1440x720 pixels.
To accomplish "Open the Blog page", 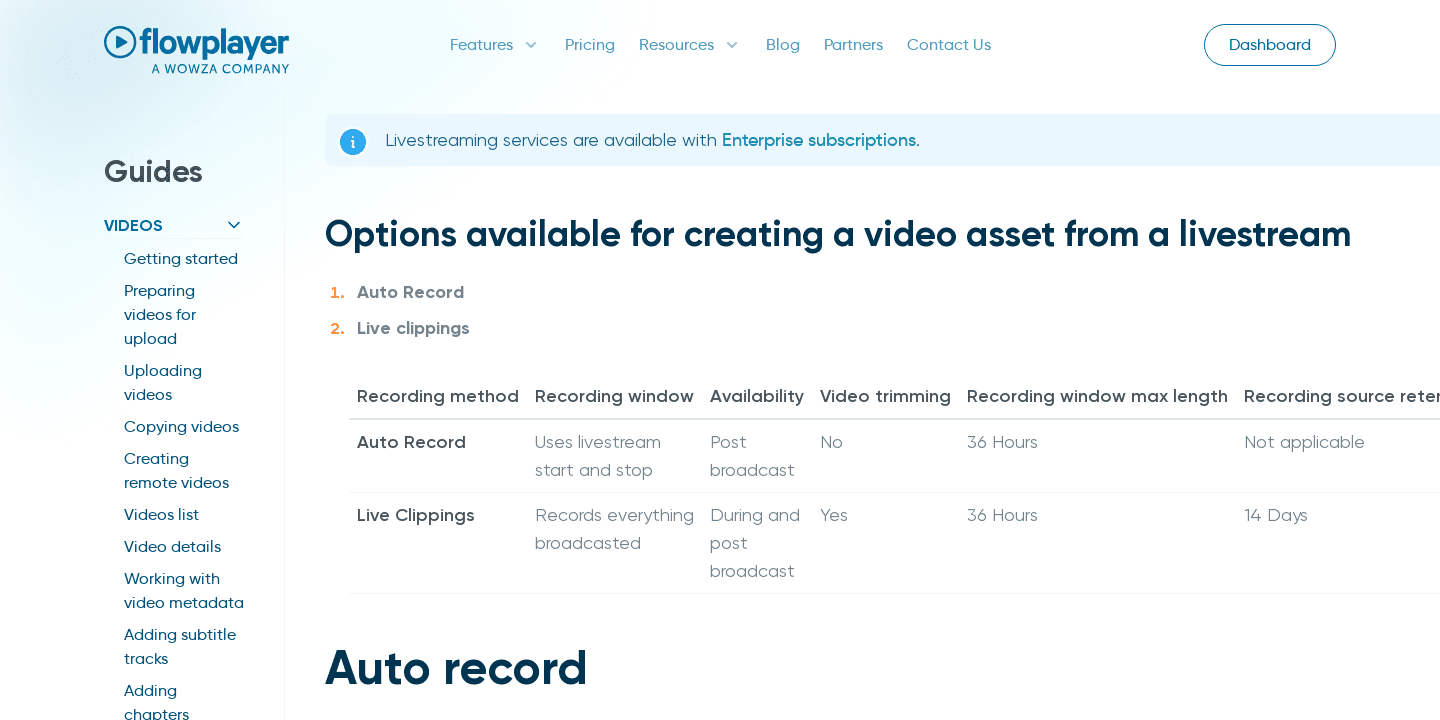I will (783, 45).
